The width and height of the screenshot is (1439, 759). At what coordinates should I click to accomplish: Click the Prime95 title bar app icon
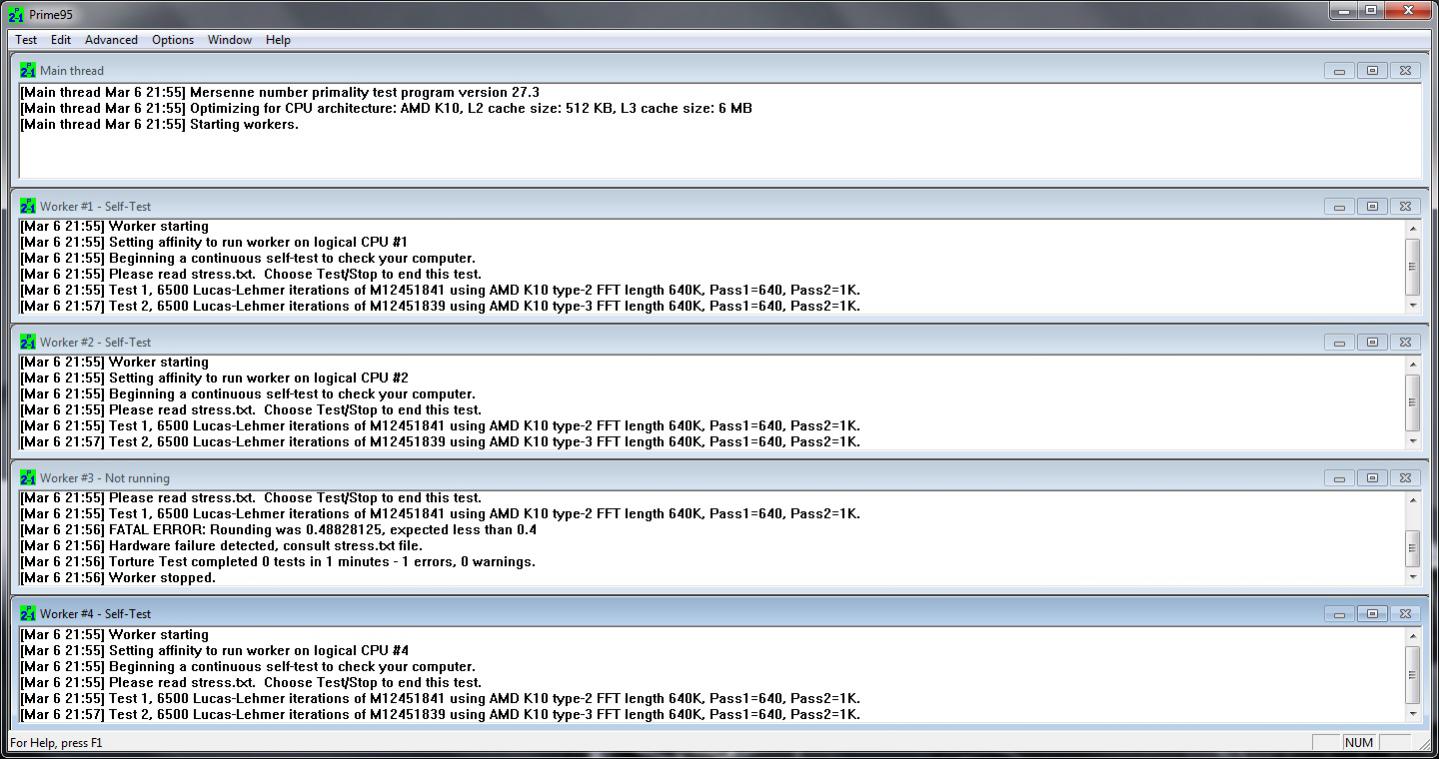tap(16, 15)
